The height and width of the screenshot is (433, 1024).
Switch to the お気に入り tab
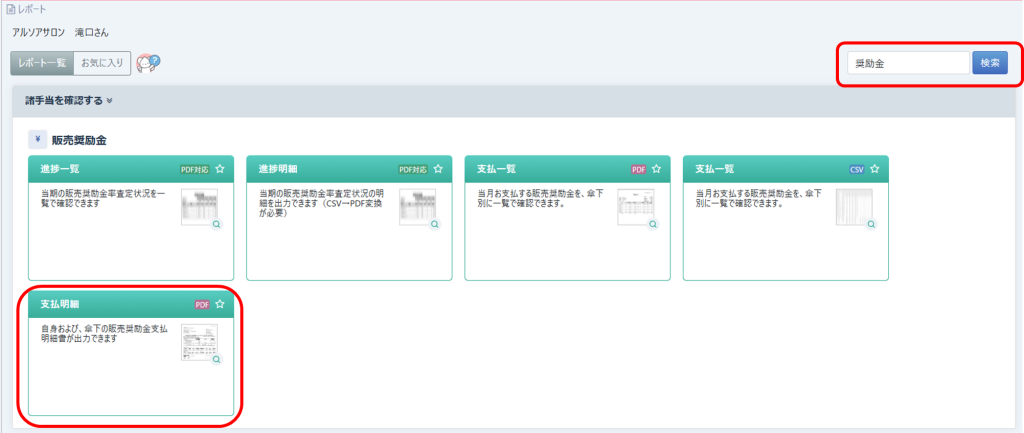tap(102, 63)
